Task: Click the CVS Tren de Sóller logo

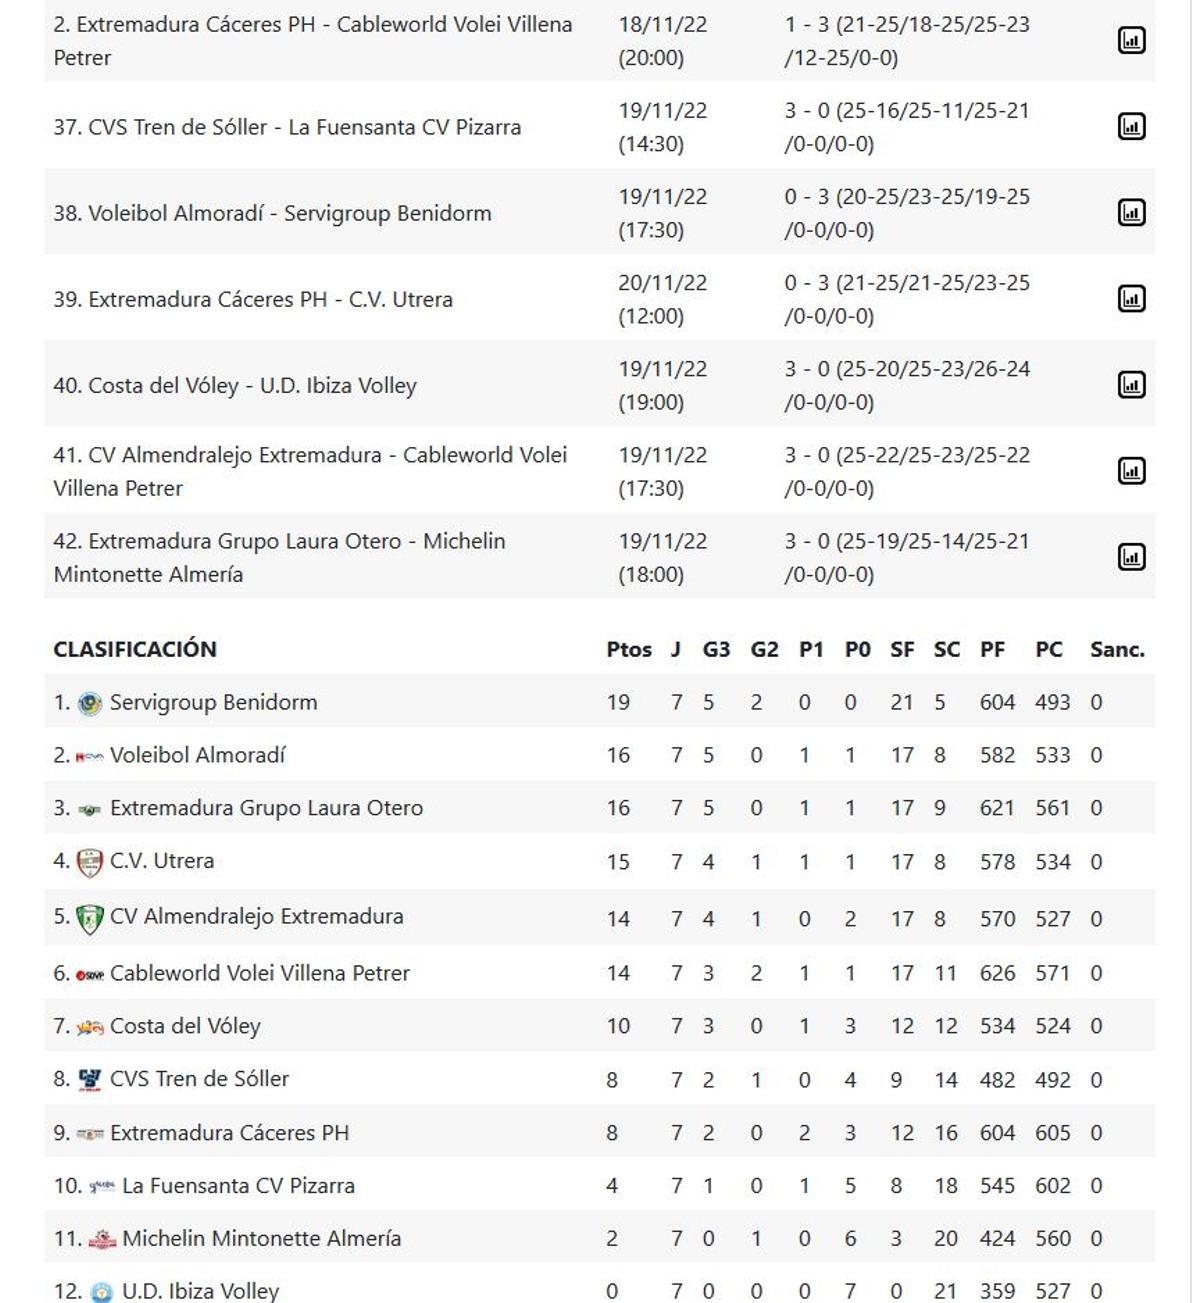Action: [92, 1078]
